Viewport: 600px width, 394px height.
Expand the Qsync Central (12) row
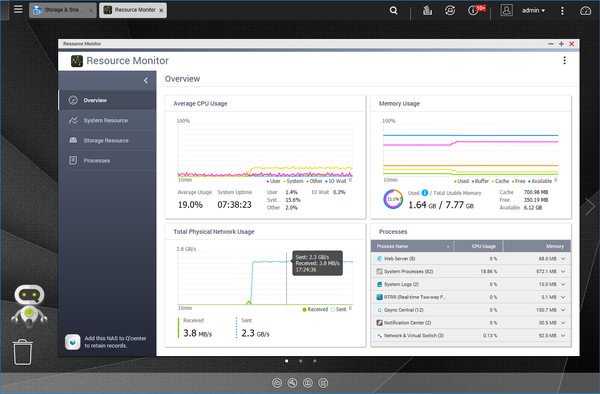563,310
